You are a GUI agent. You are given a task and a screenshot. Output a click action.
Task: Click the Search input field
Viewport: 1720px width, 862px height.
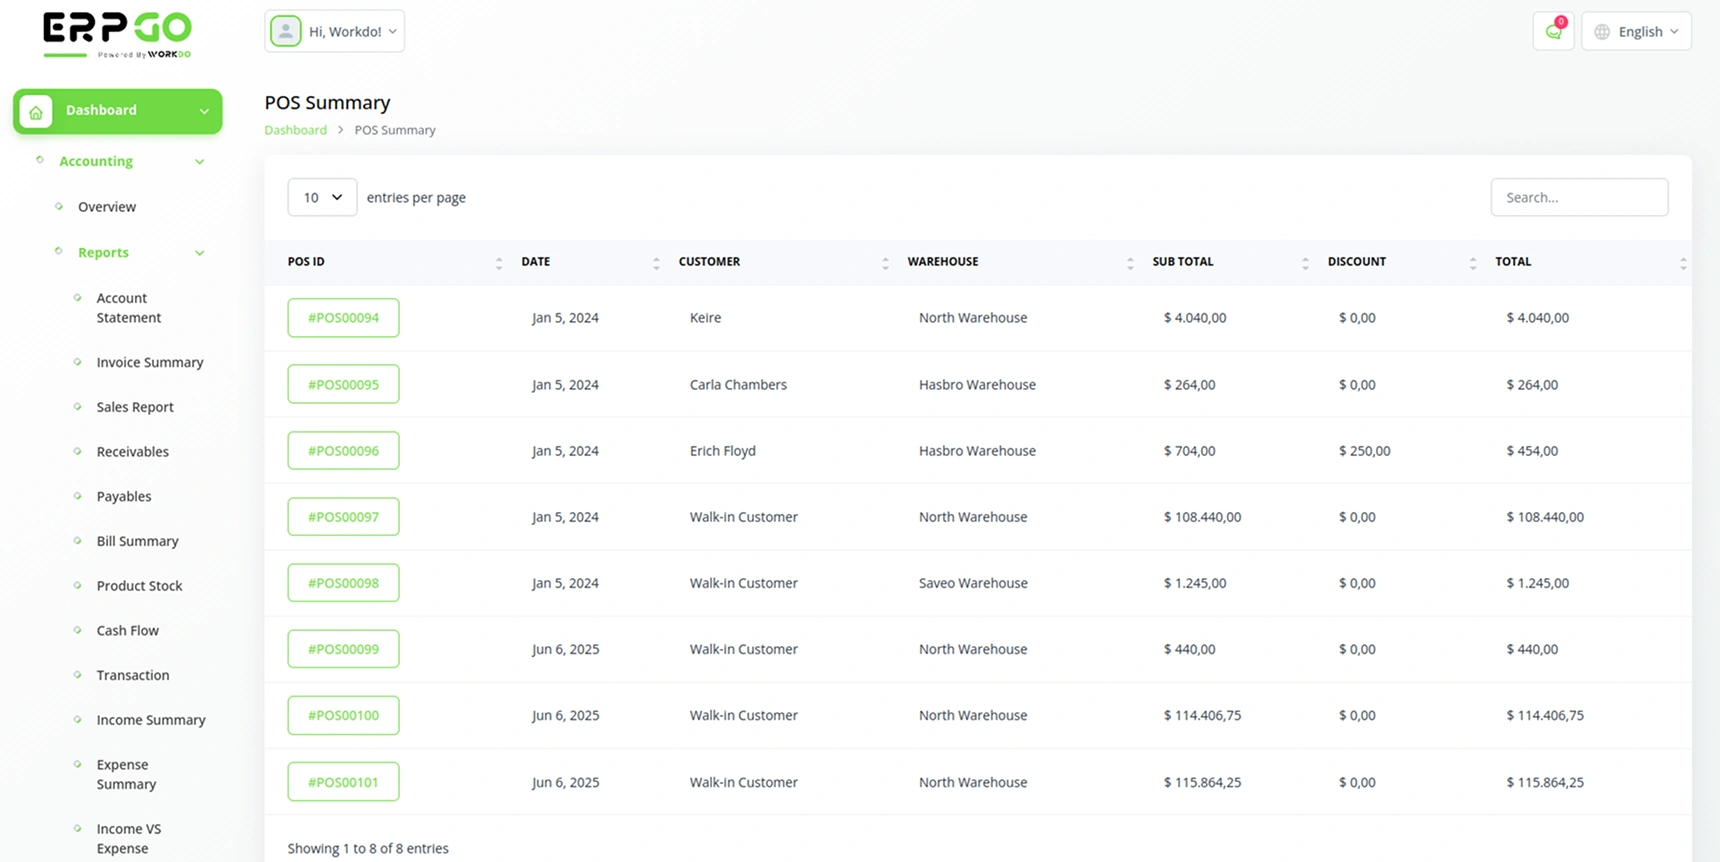point(1579,197)
